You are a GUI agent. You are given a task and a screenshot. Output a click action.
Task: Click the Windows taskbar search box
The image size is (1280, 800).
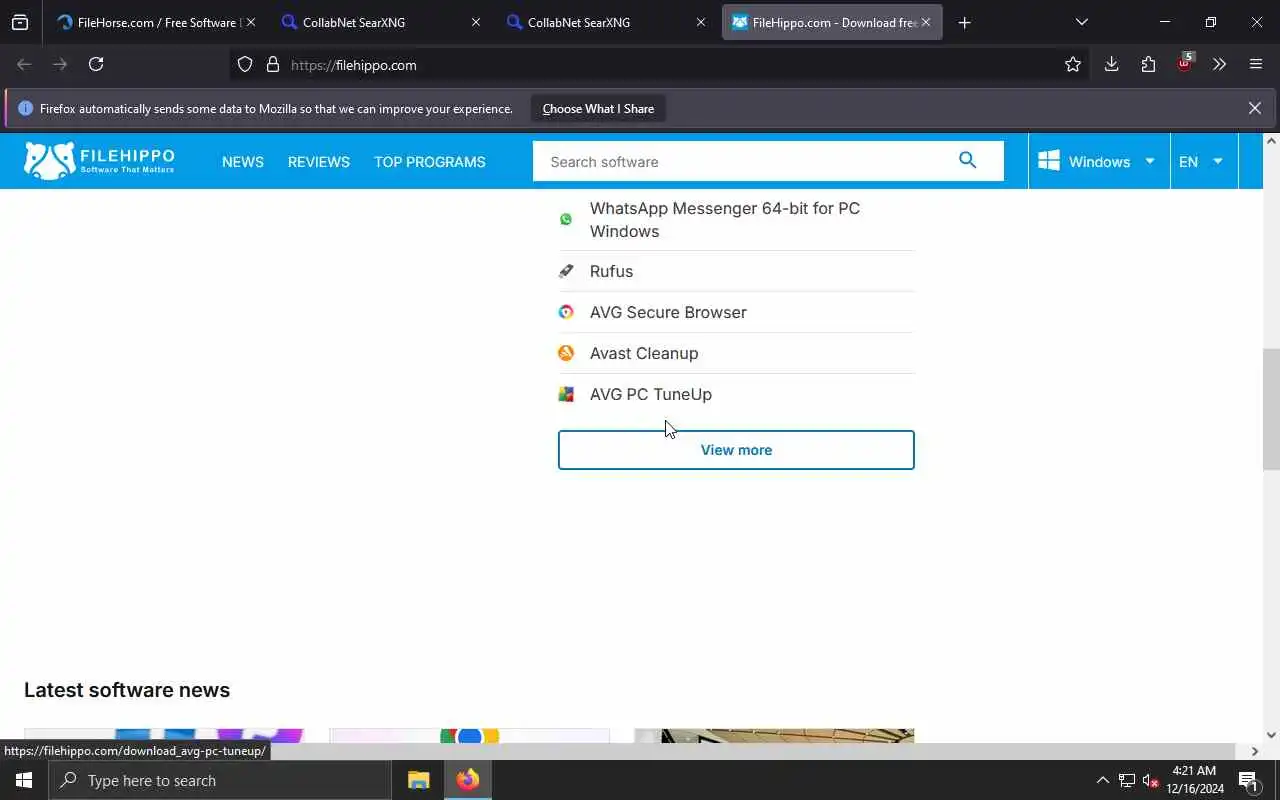pos(220,780)
